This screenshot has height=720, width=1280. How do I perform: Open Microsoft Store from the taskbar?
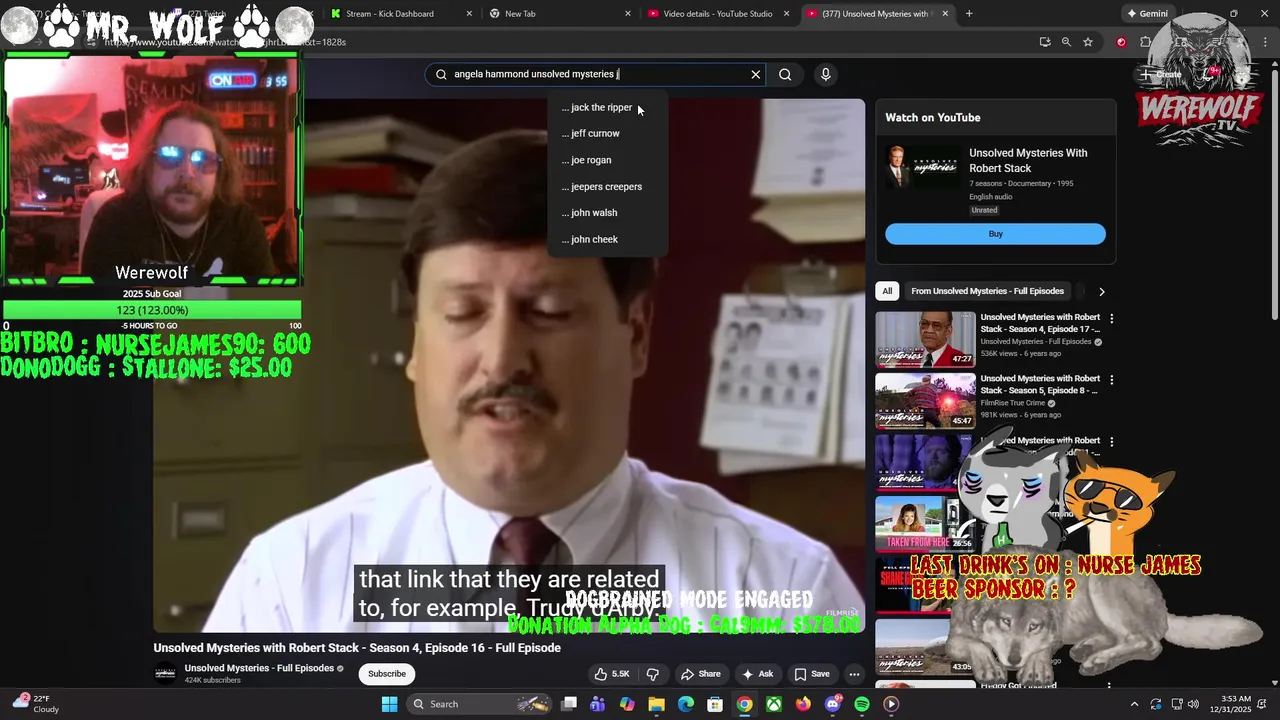coord(715,704)
